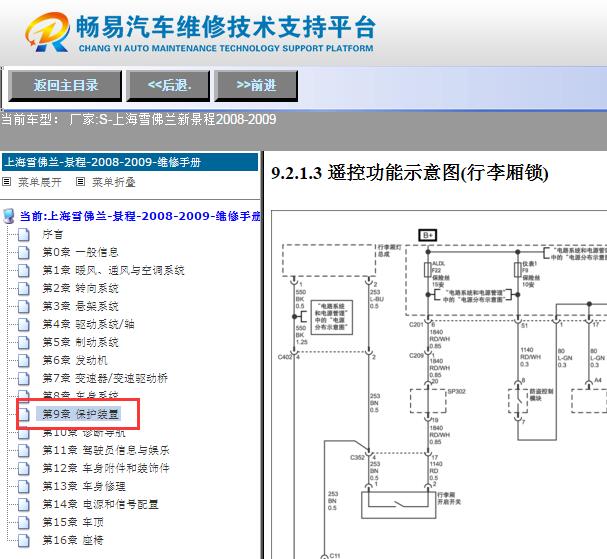Click the 行李厢开启开关 component in diagram
This screenshot has height=559, width=607.
tap(399, 505)
